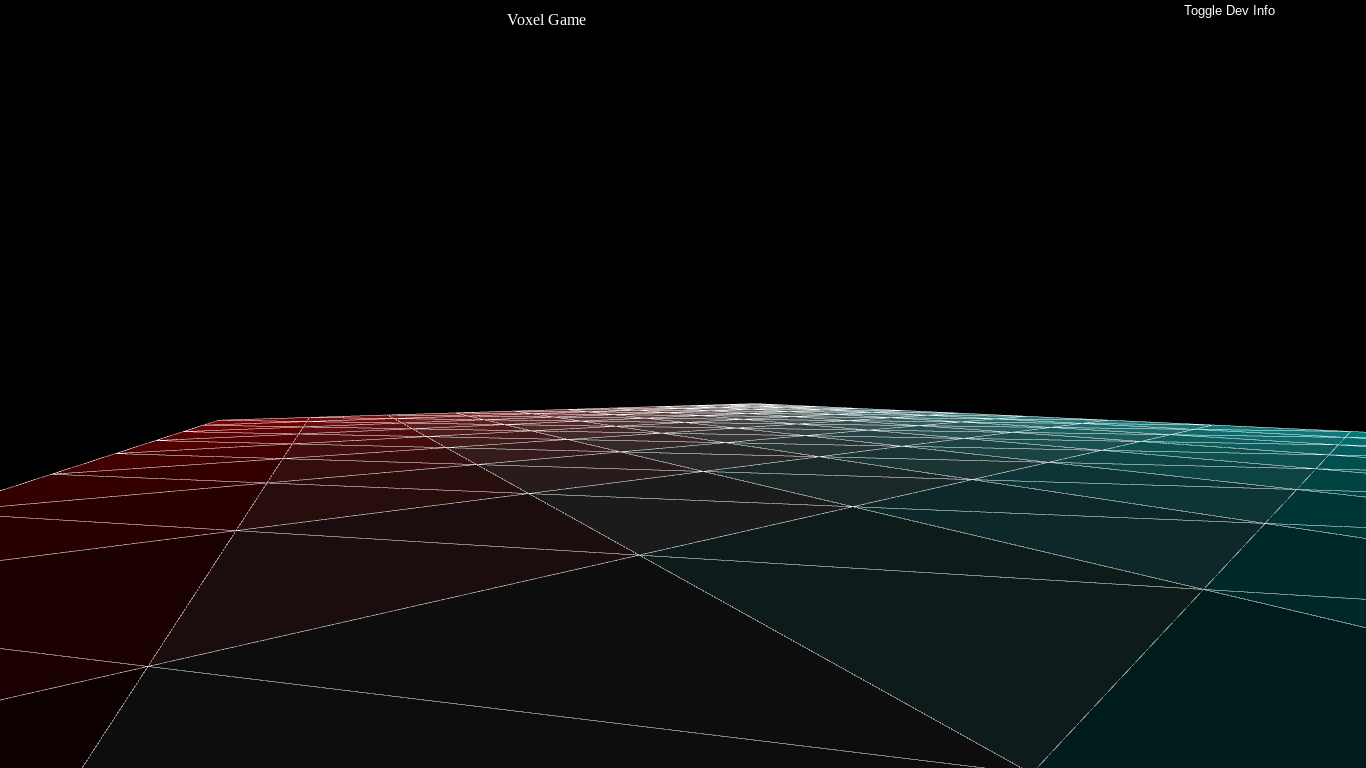This screenshot has width=1366, height=768.
Task: Click the Toggle Dev Info button
Action: pos(1229,11)
